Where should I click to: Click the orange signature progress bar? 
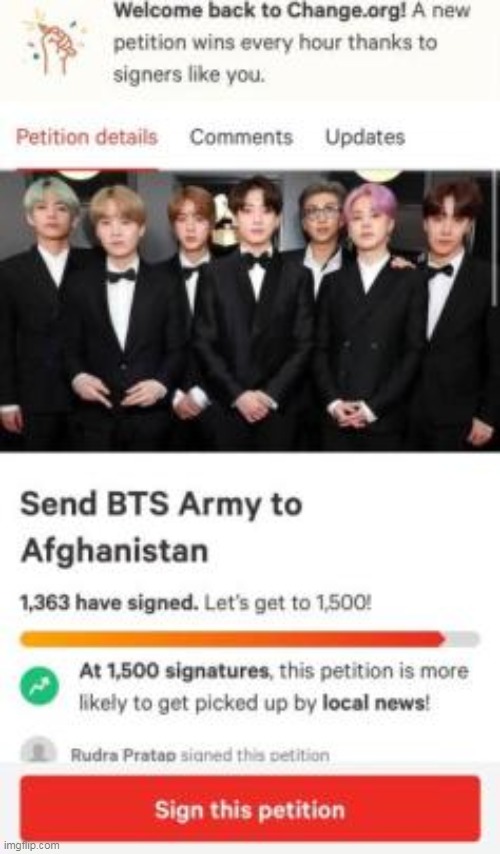pos(233,639)
